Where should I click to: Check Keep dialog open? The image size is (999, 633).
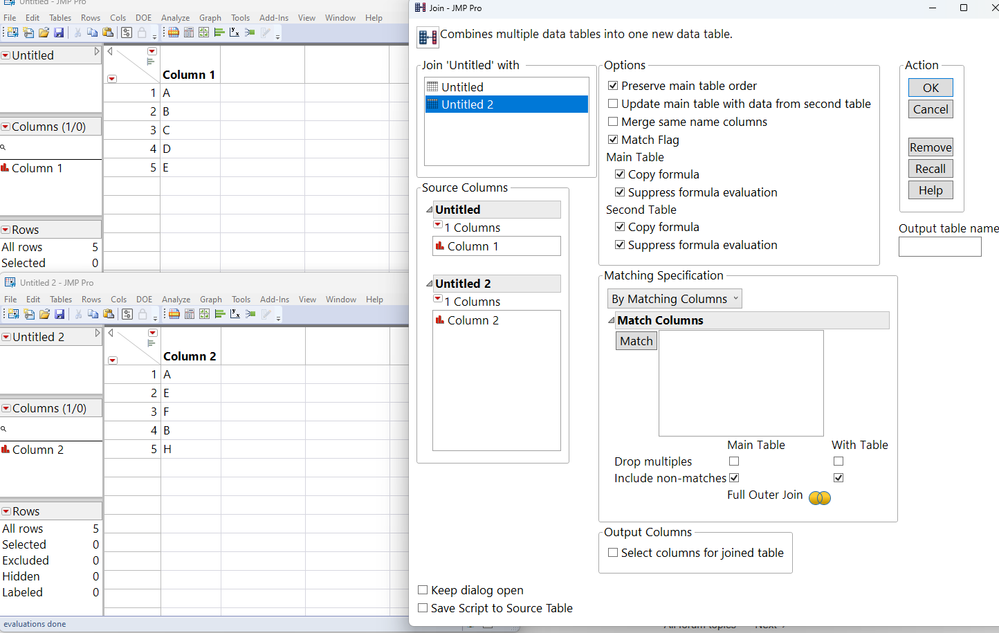[422, 590]
